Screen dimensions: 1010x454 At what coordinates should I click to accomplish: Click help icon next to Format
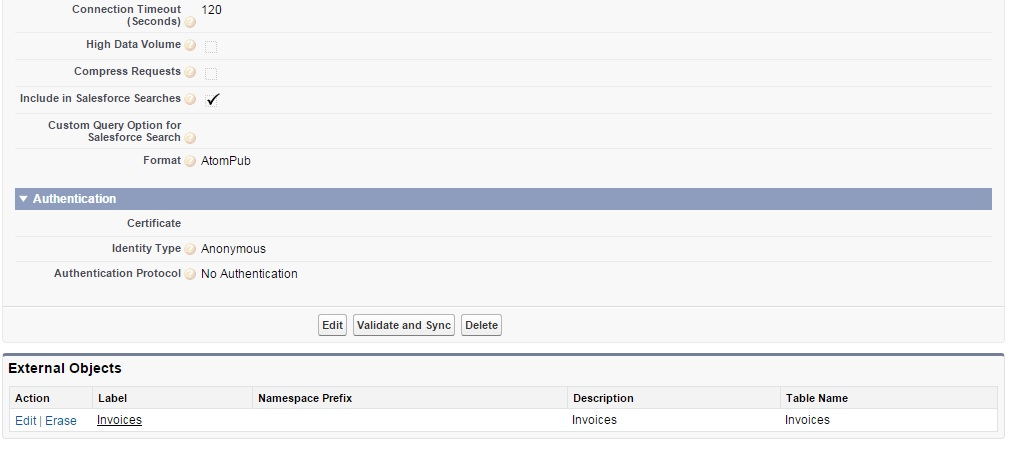click(x=190, y=161)
